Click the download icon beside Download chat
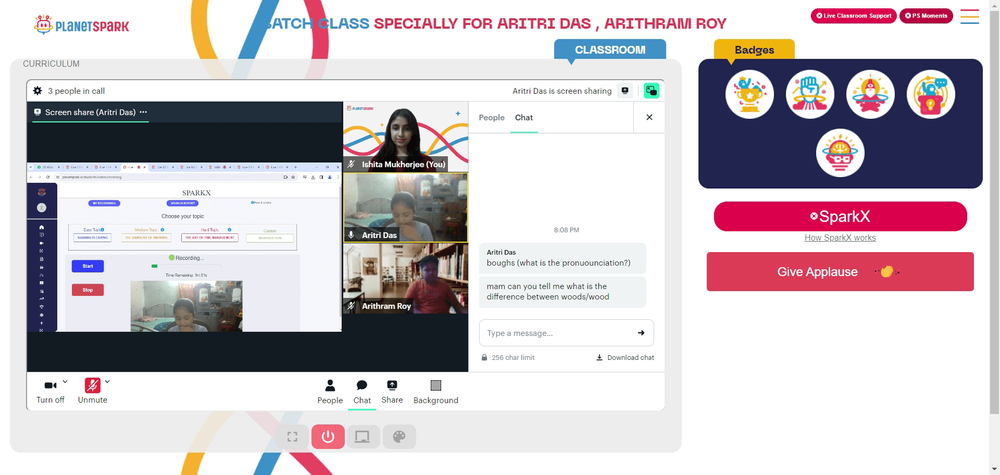 599,358
